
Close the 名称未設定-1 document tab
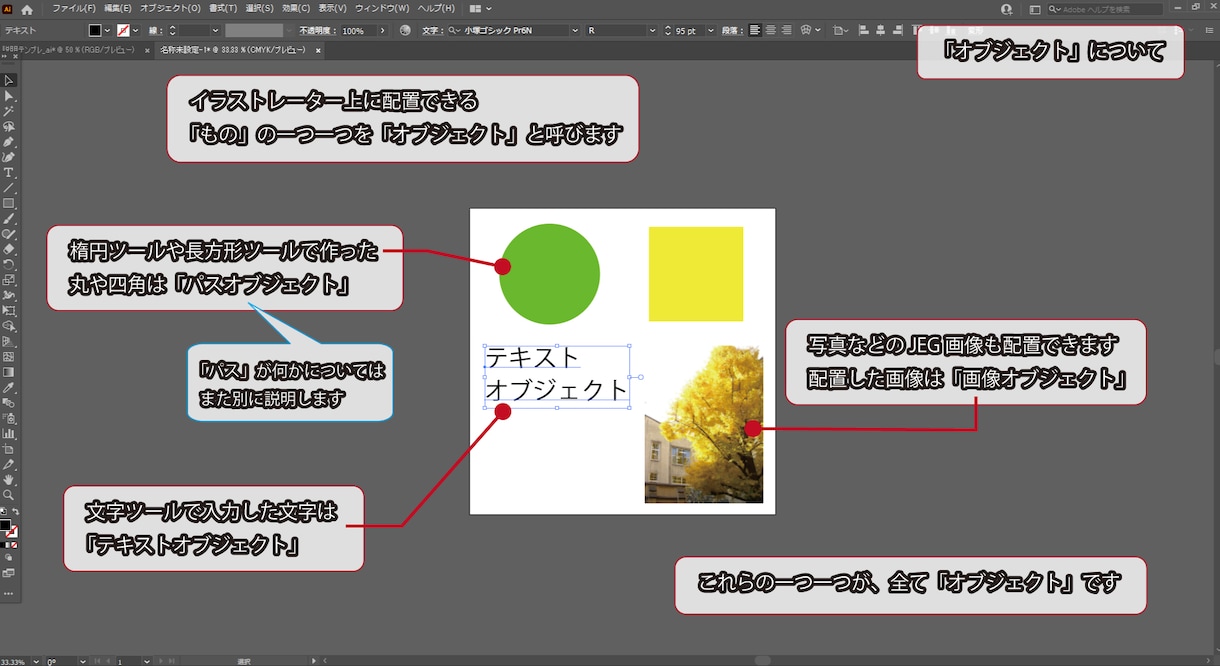coord(318,49)
